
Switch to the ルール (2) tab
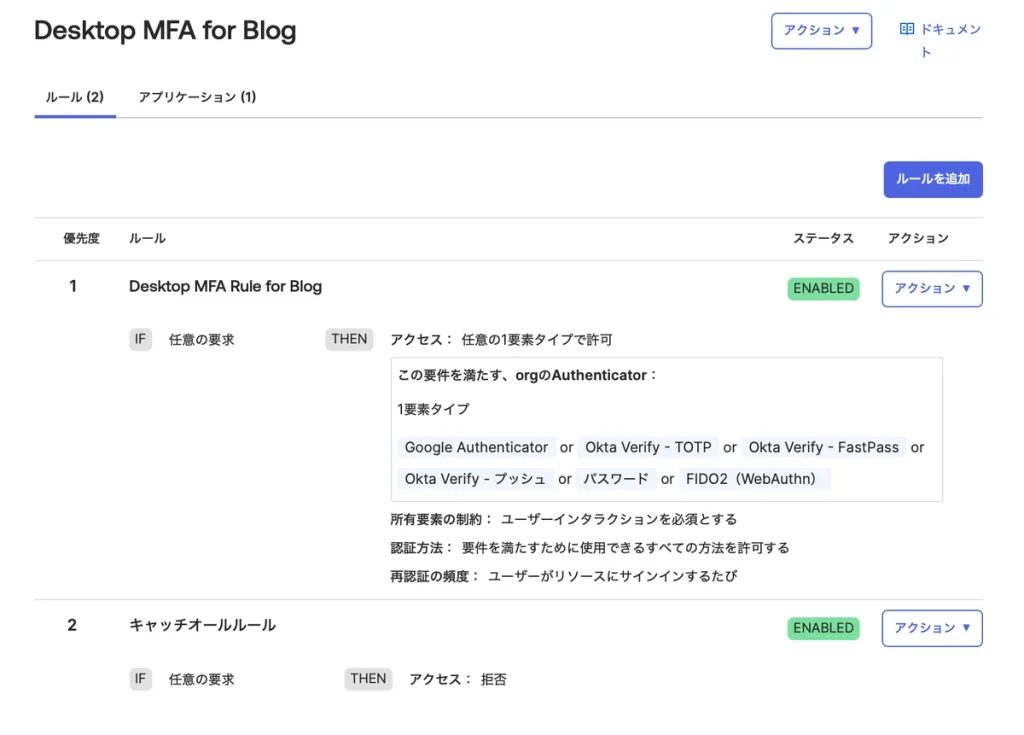(75, 97)
